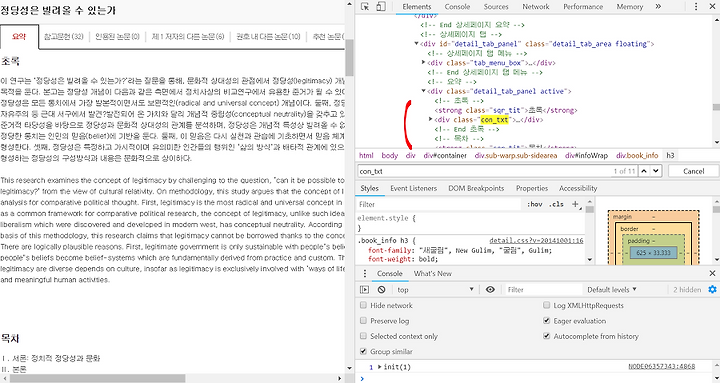Open the Memory tab
This screenshot has height=383, width=720.
point(630,6)
